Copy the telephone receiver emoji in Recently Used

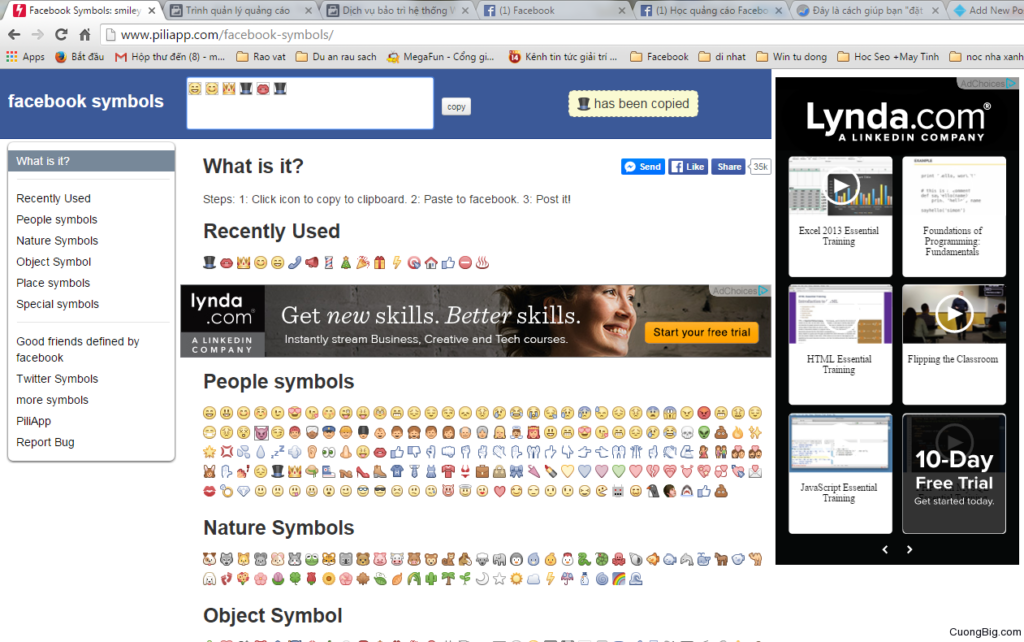(295, 263)
